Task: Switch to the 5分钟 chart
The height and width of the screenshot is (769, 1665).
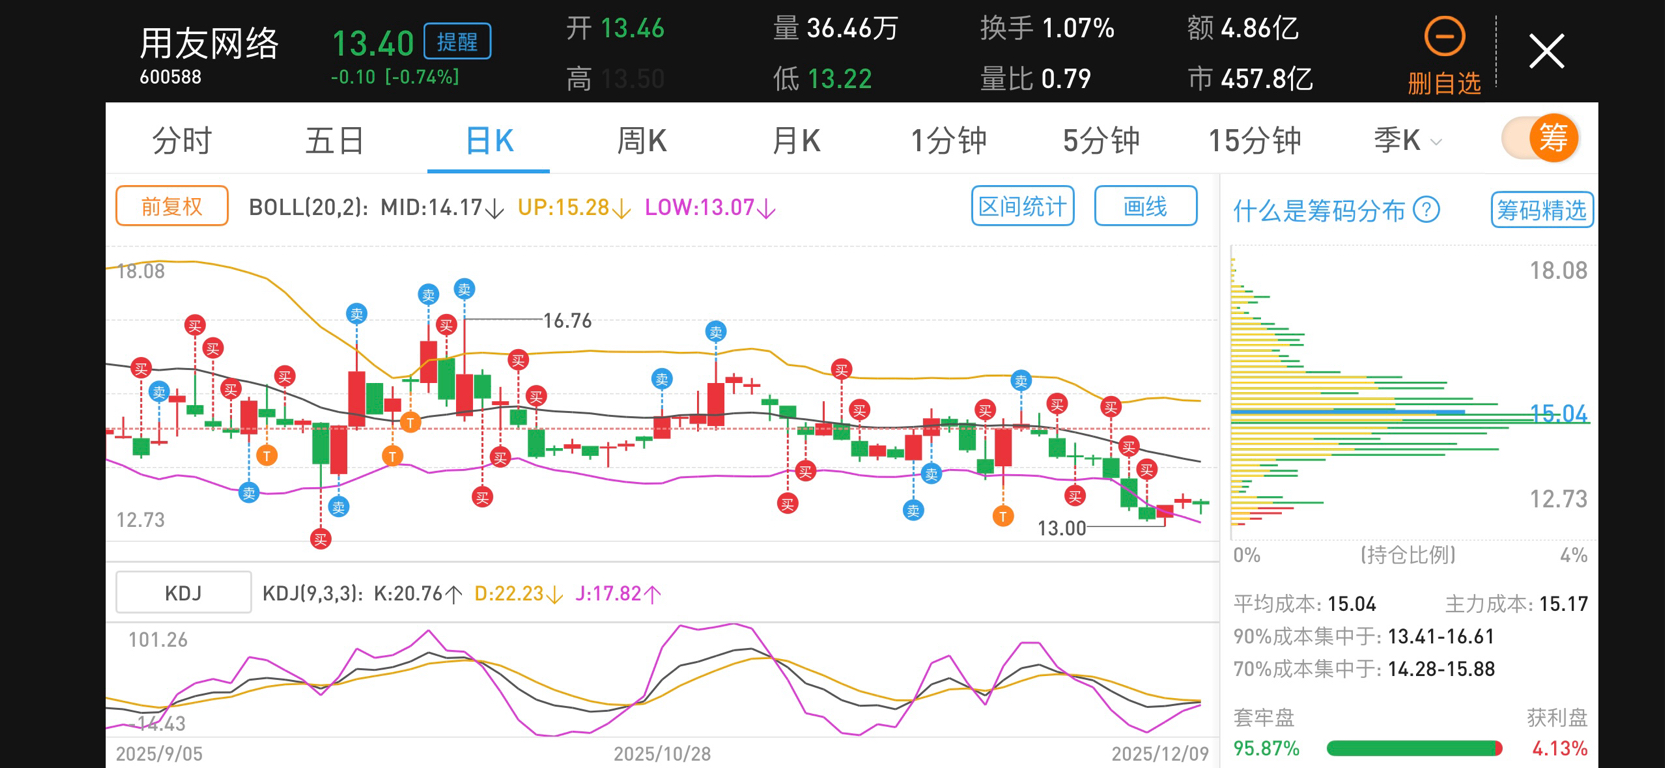Action: [1101, 141]
